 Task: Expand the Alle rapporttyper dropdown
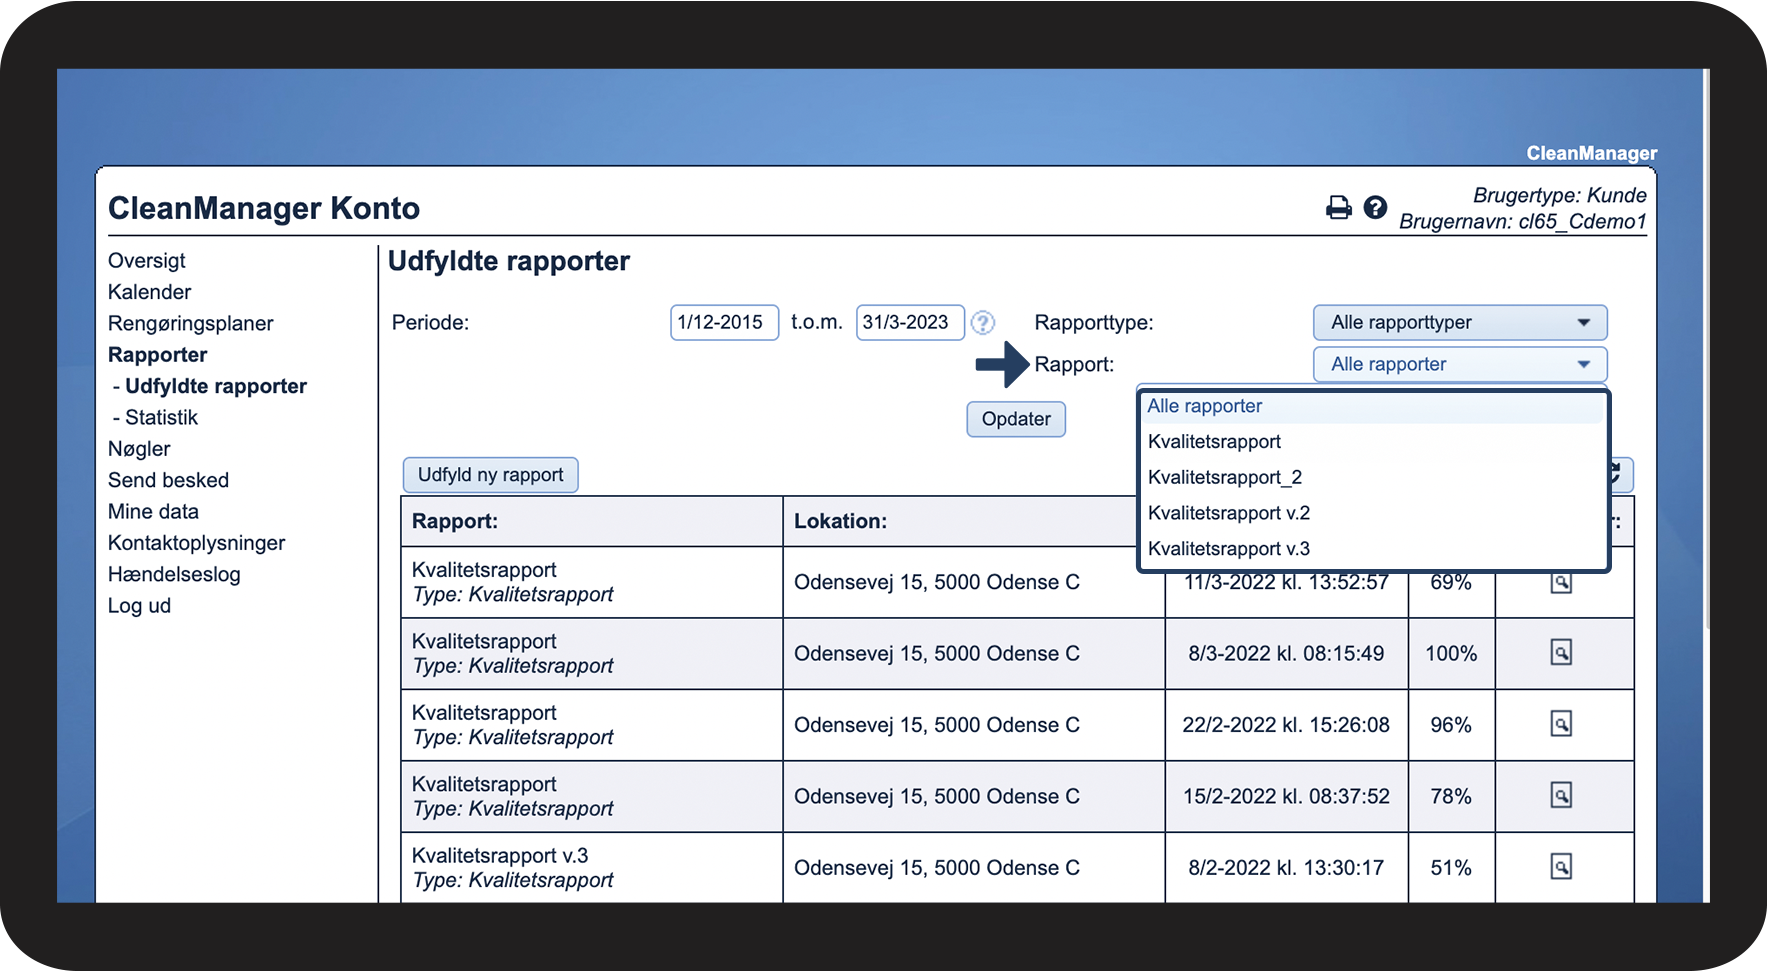pos(1459,323)
